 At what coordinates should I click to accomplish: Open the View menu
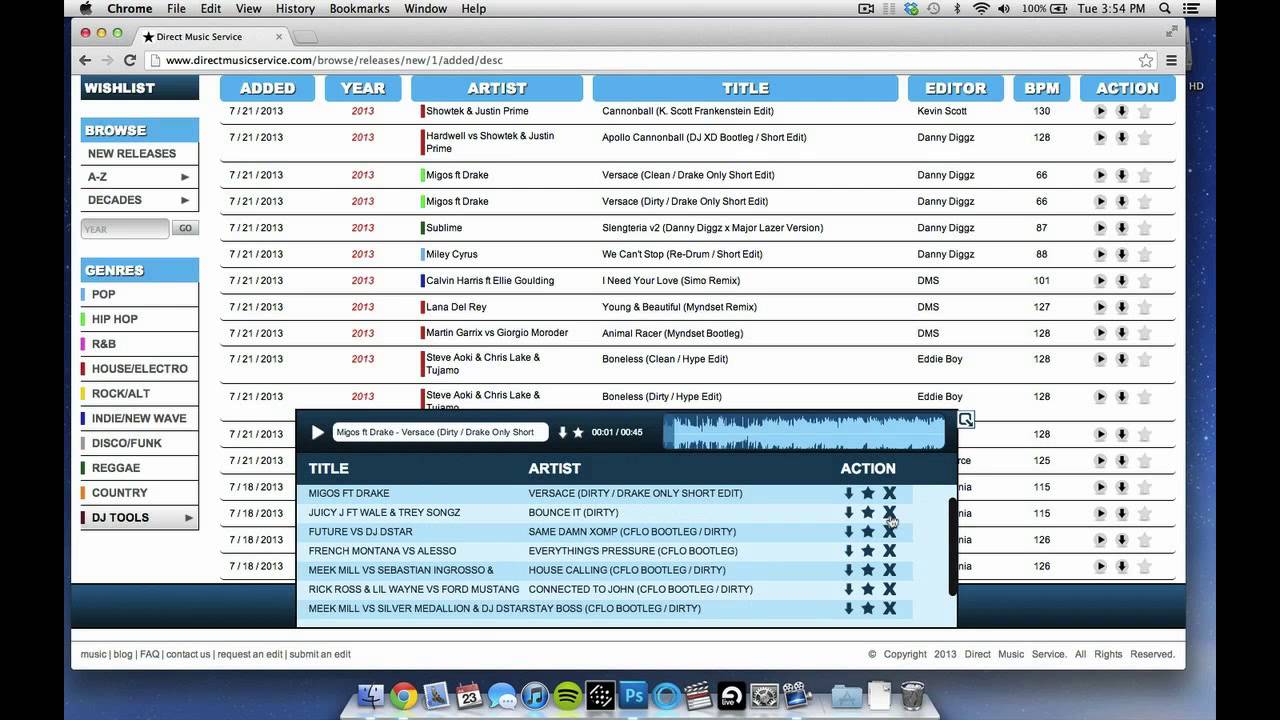click(248, 9)
